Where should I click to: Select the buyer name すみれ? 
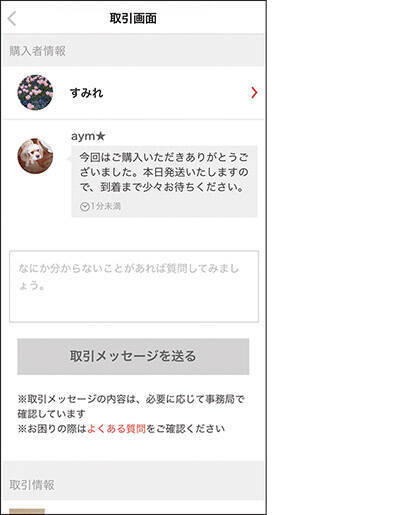(87, 93)
